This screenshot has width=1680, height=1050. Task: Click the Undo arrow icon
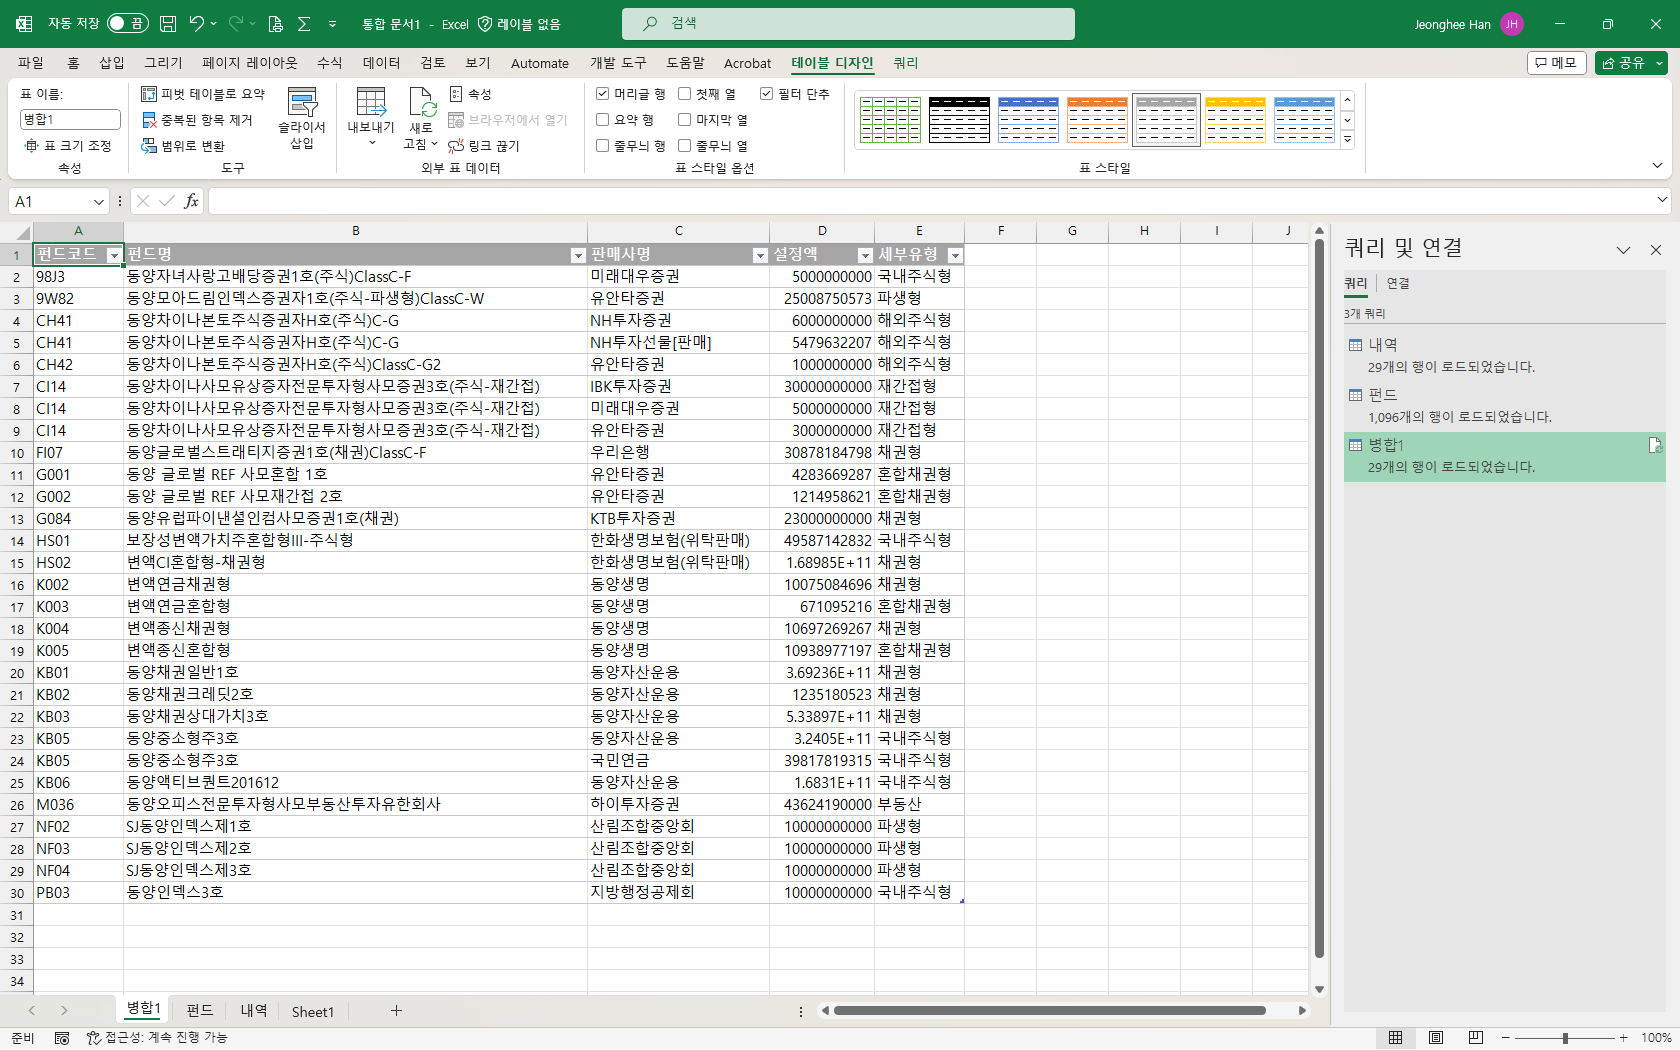[197, 24]
